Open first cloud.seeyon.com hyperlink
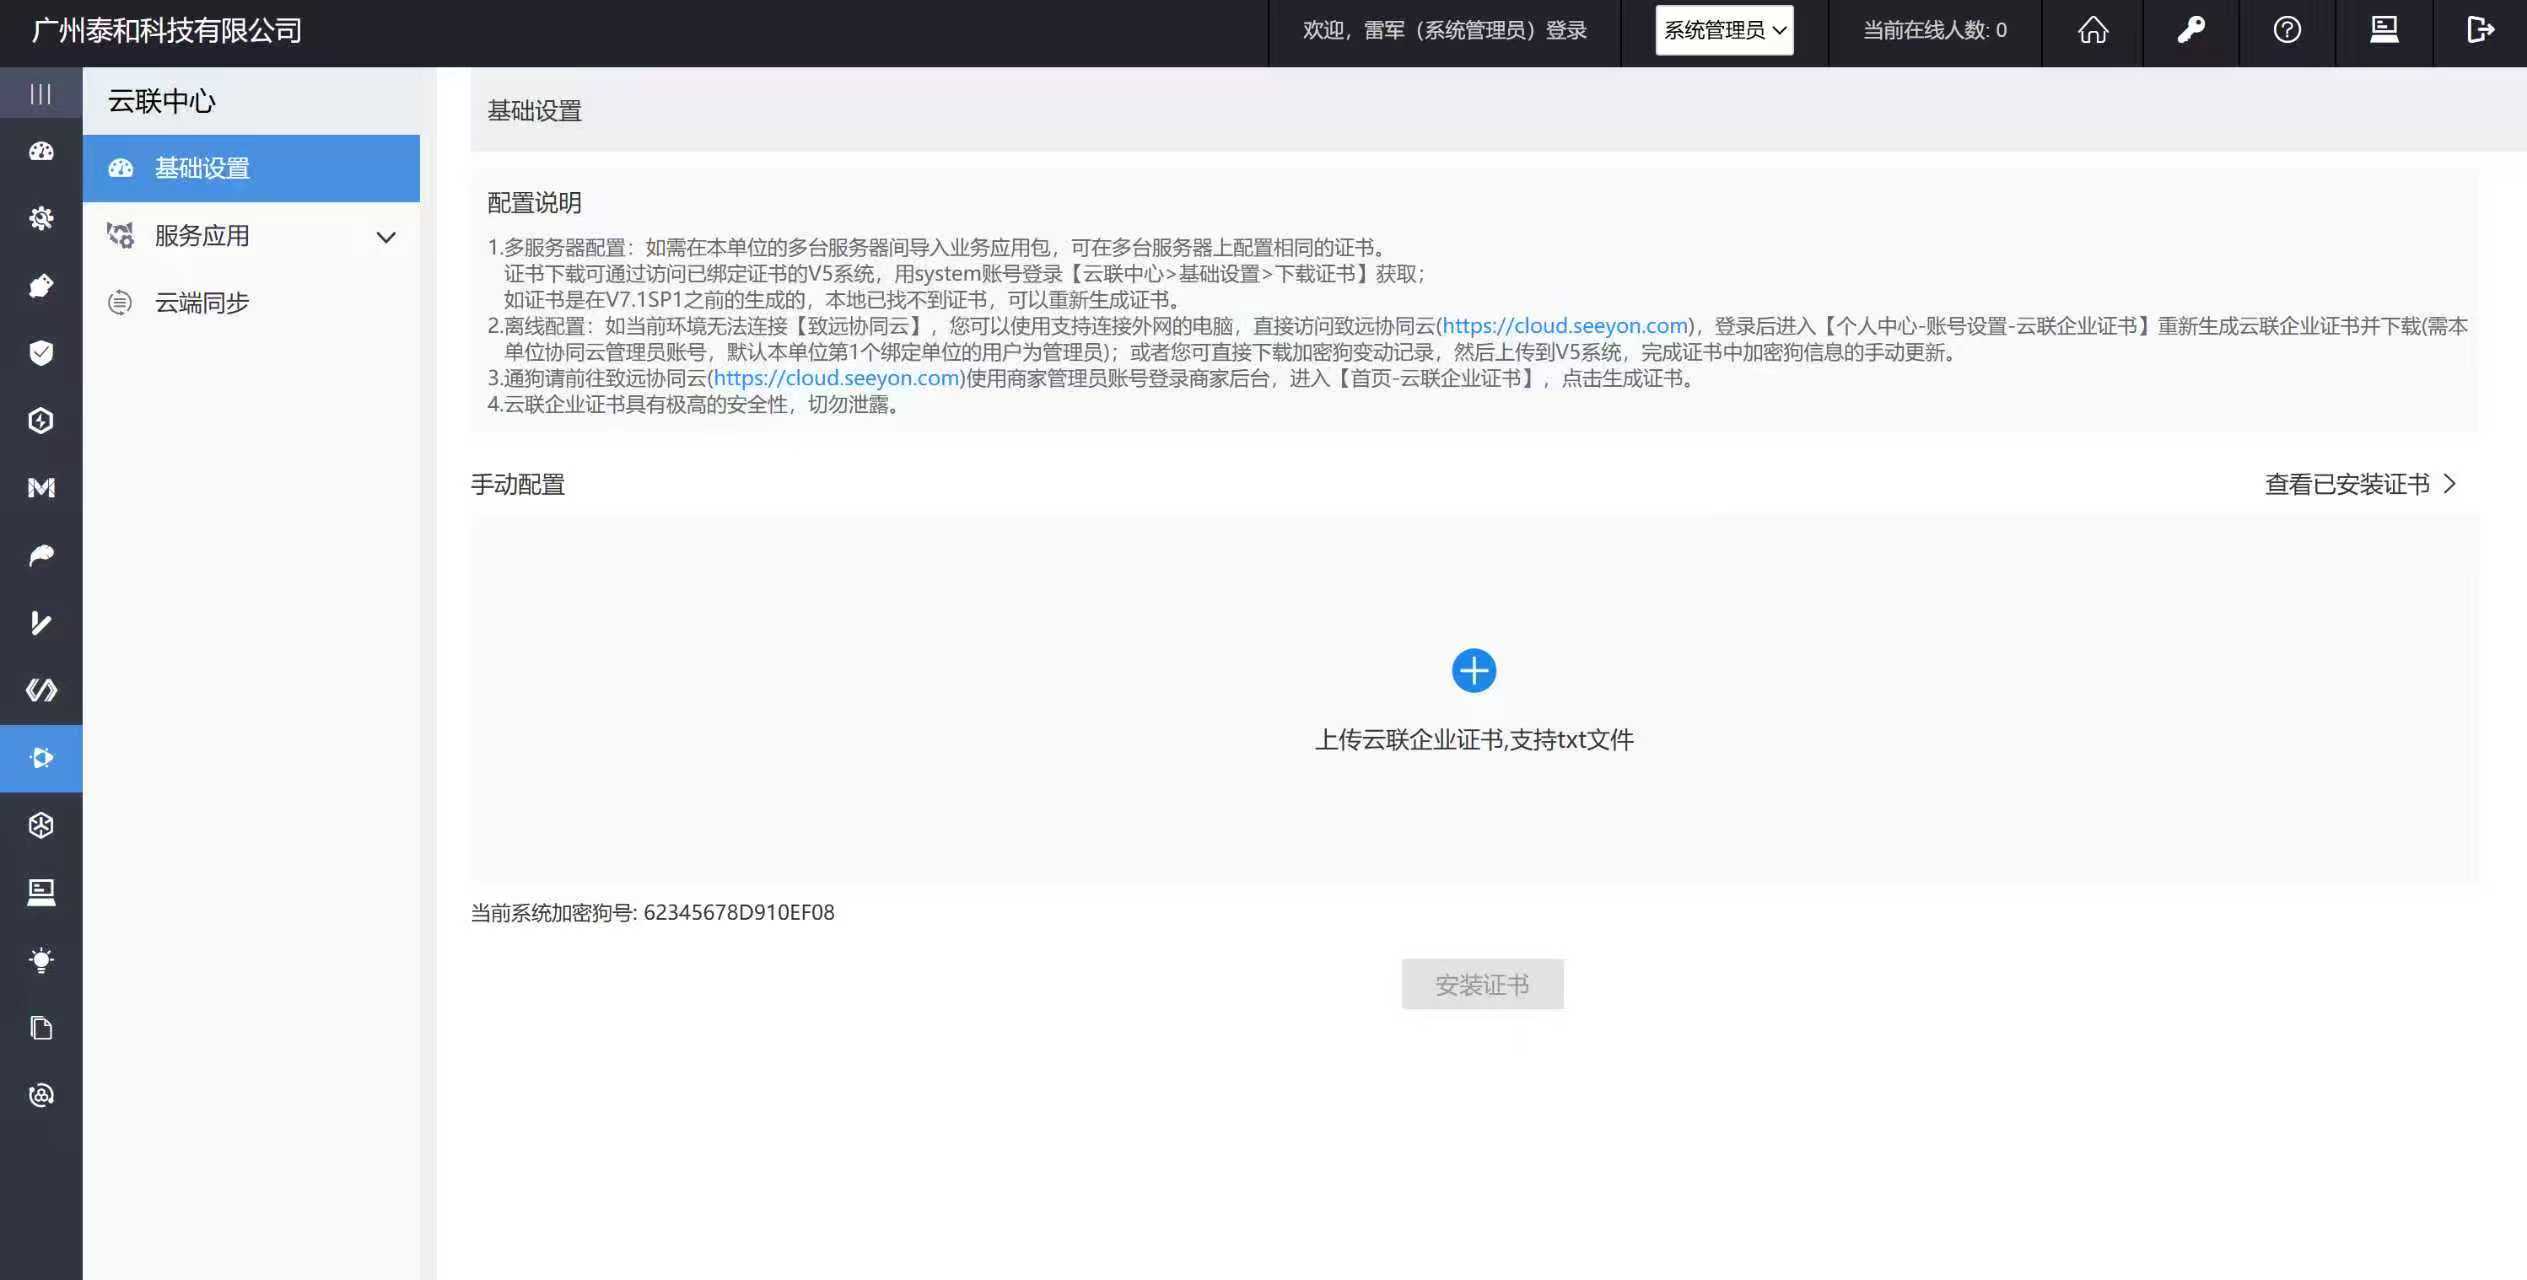This screenshot has height=1280, width=2527. coord(1564,326)
